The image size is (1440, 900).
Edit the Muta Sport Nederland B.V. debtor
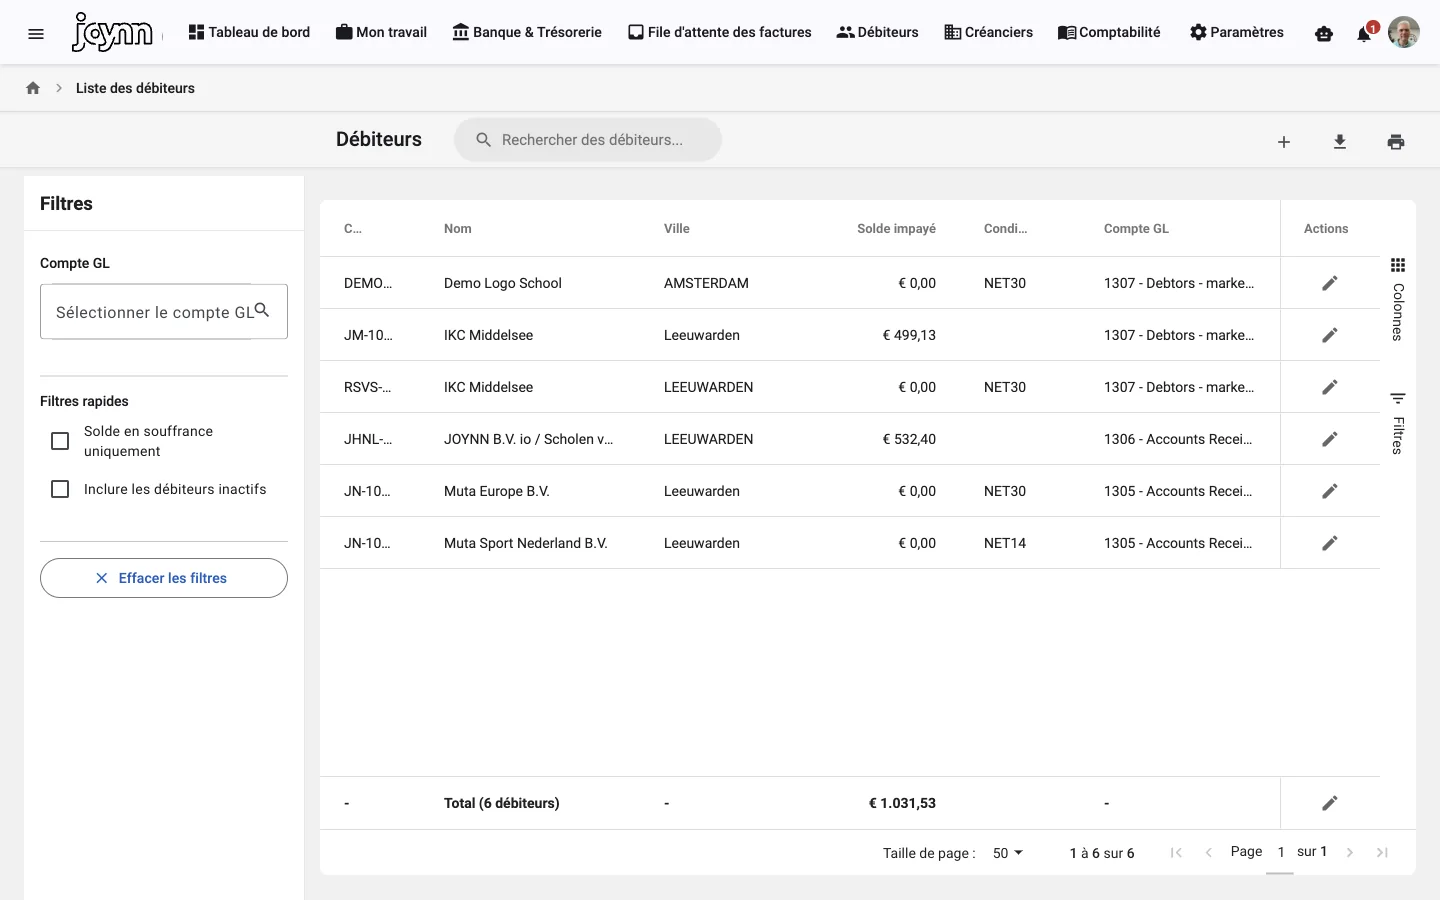(1330, 543)
